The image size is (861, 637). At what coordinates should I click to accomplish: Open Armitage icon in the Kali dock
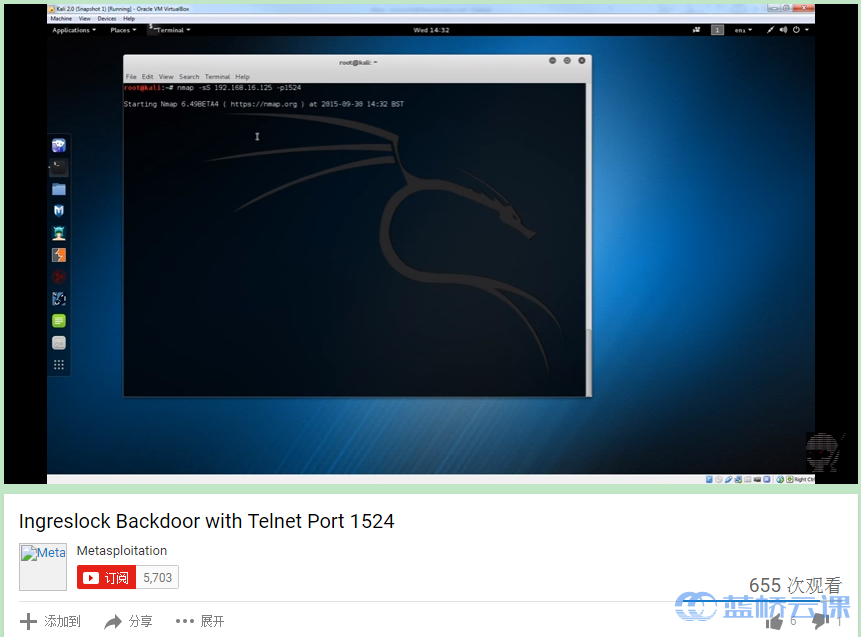[x=59, y=233]
